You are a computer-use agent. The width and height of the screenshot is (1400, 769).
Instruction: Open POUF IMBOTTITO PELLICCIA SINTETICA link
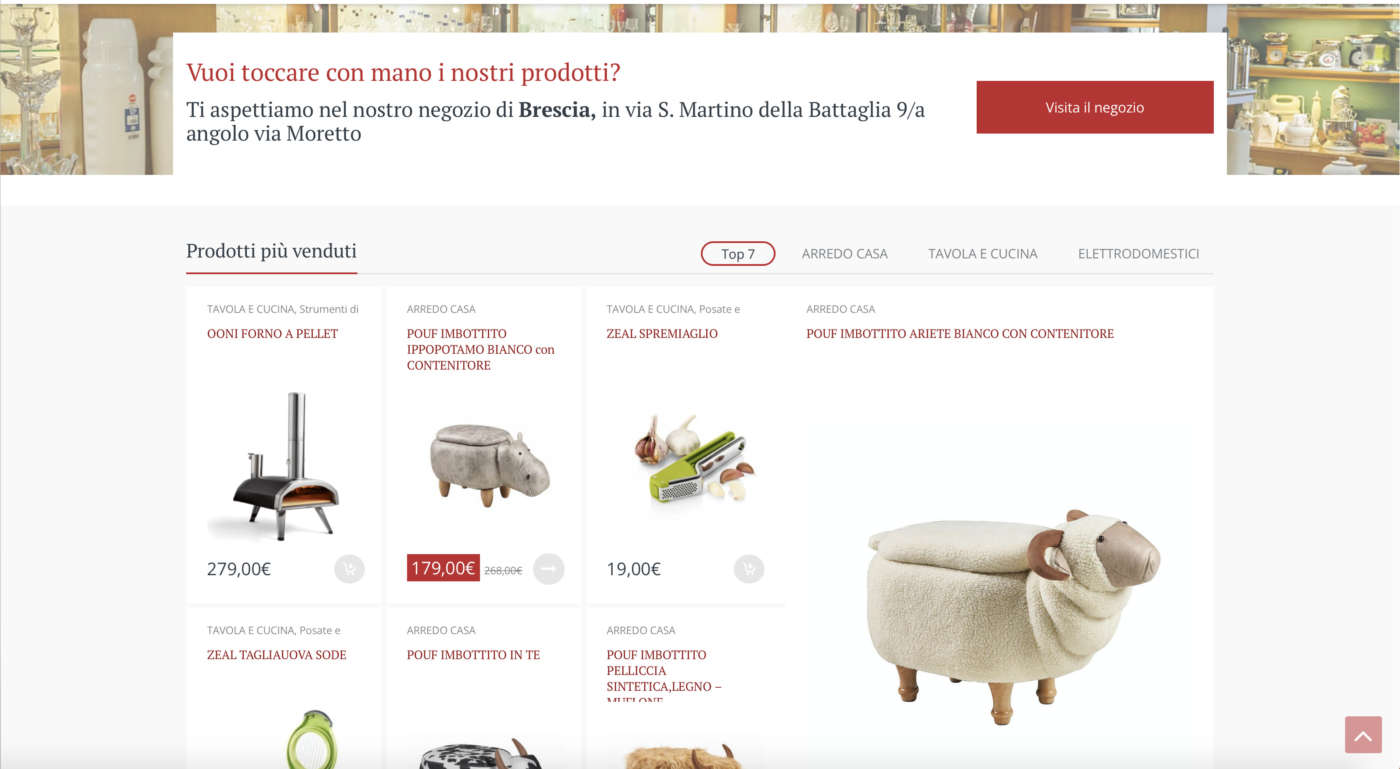coord(664,677)
